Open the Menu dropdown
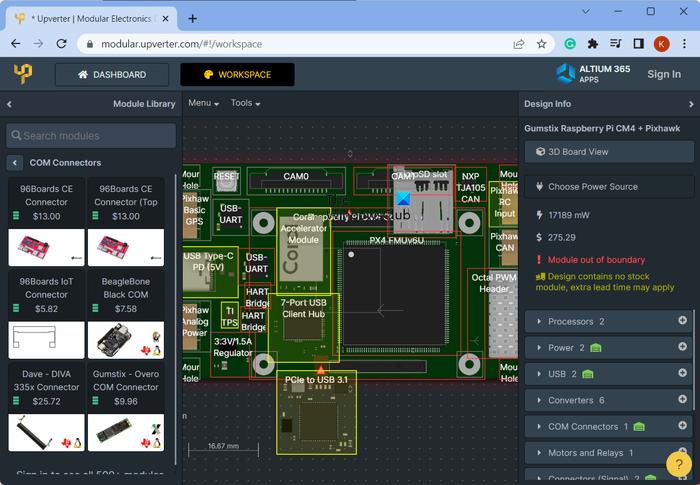This screenshot has width=700, height=485. click(x=203, y=103)
